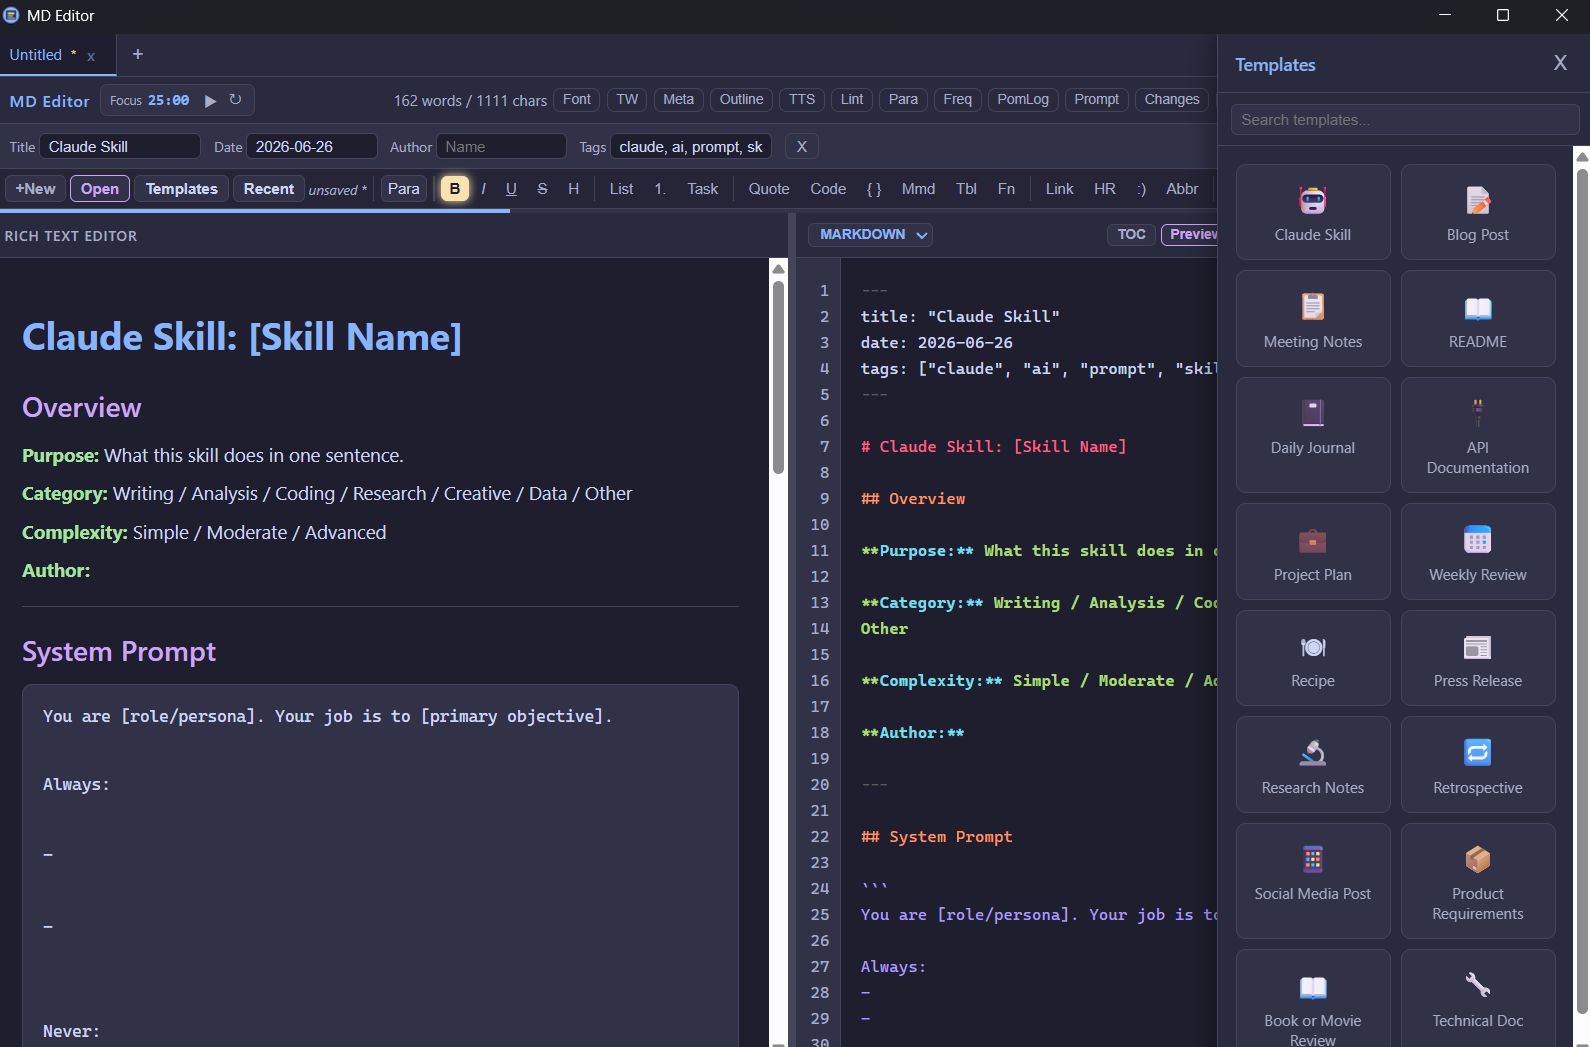This screenshot has height=1047, width=1590.
Task: Insert a Code block
Action: (x=827, y=188)
